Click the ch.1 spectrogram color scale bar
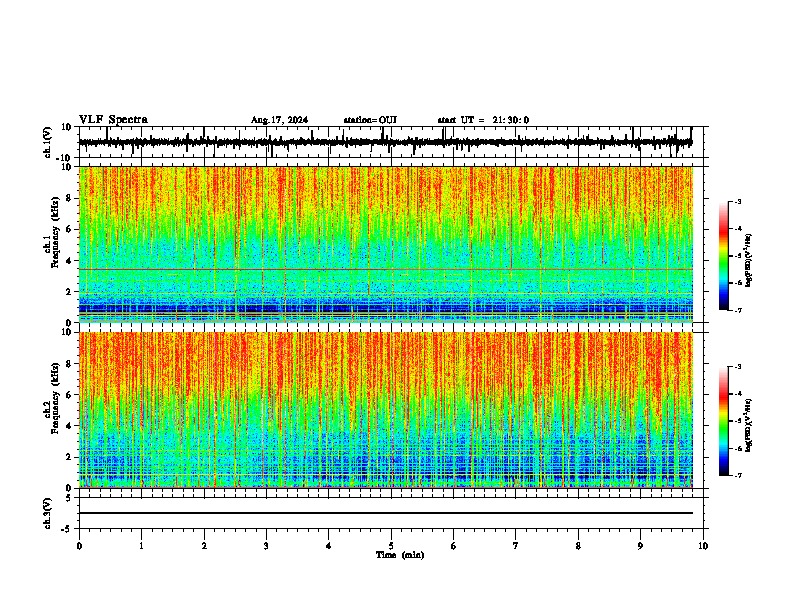This screenshot has height=612, width=792. (x=723, y=256)
